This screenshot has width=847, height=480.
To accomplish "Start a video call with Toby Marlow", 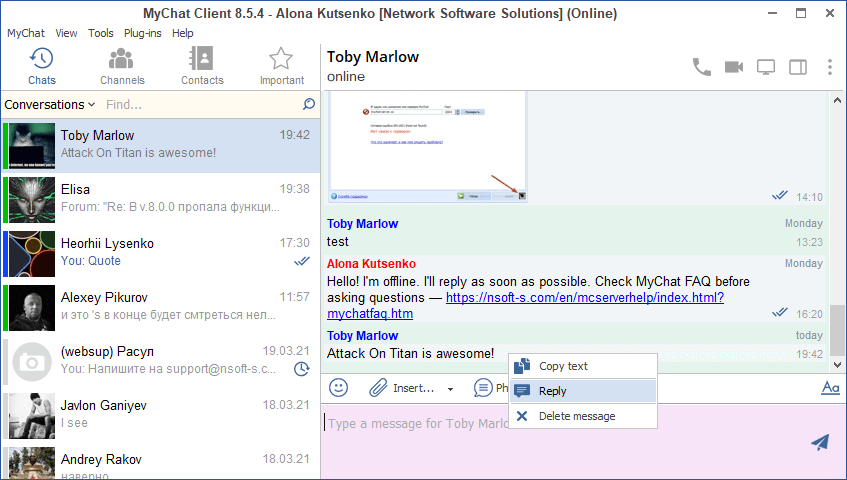I will [734, 67].
